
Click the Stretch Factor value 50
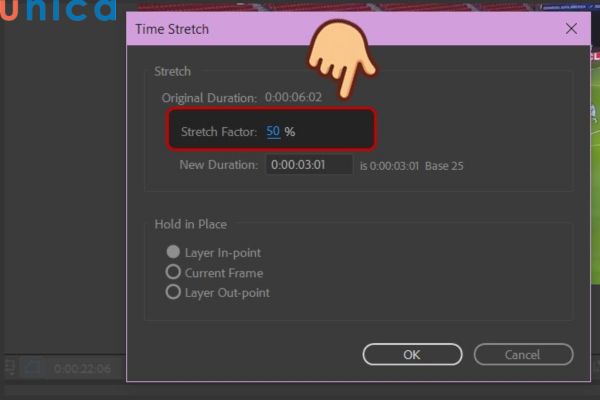click(x=273, y=132)
